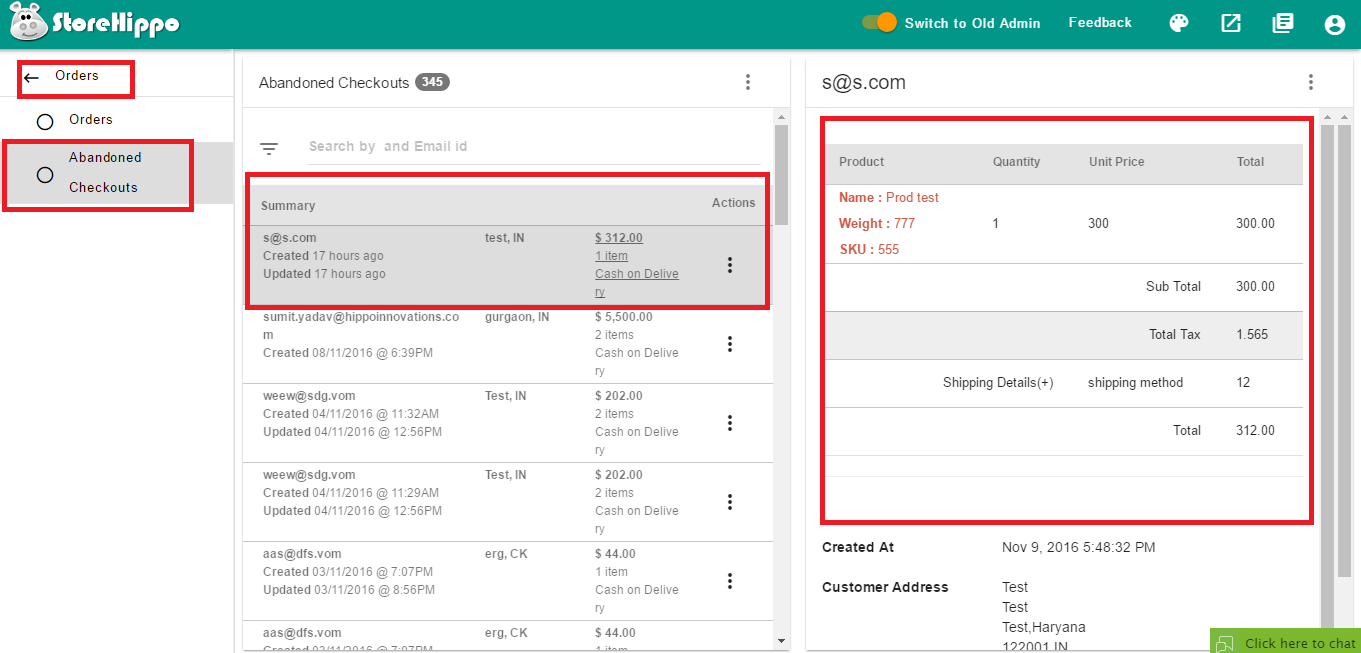
Task: Click the 345 count badge
Action: click(x=433, y=82)
